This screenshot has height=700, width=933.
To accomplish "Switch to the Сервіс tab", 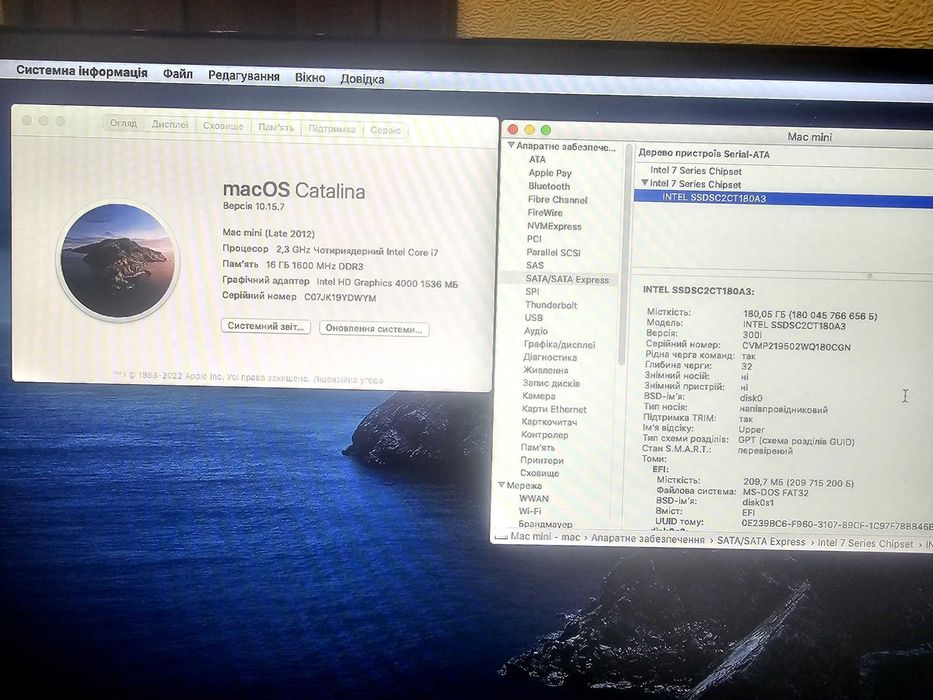I will coord(386,130).
